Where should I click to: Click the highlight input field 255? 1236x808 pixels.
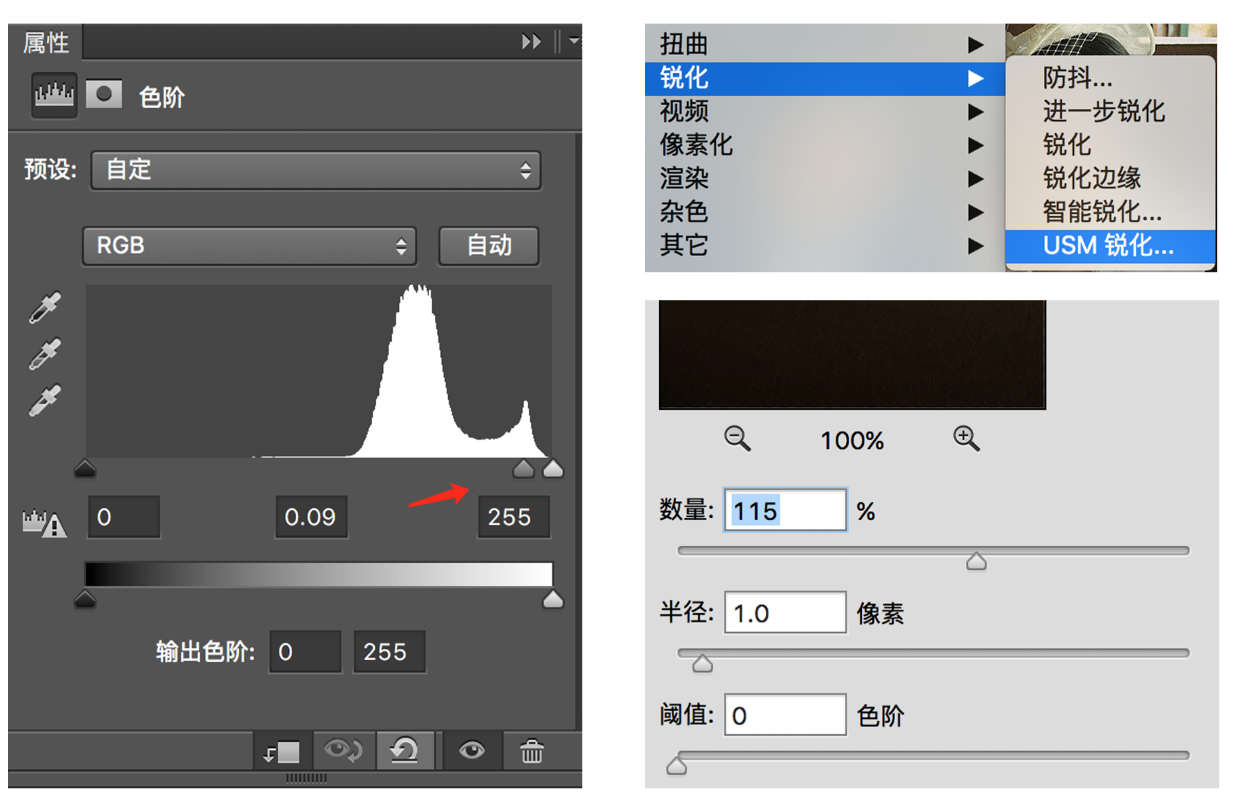click(514, 517)
